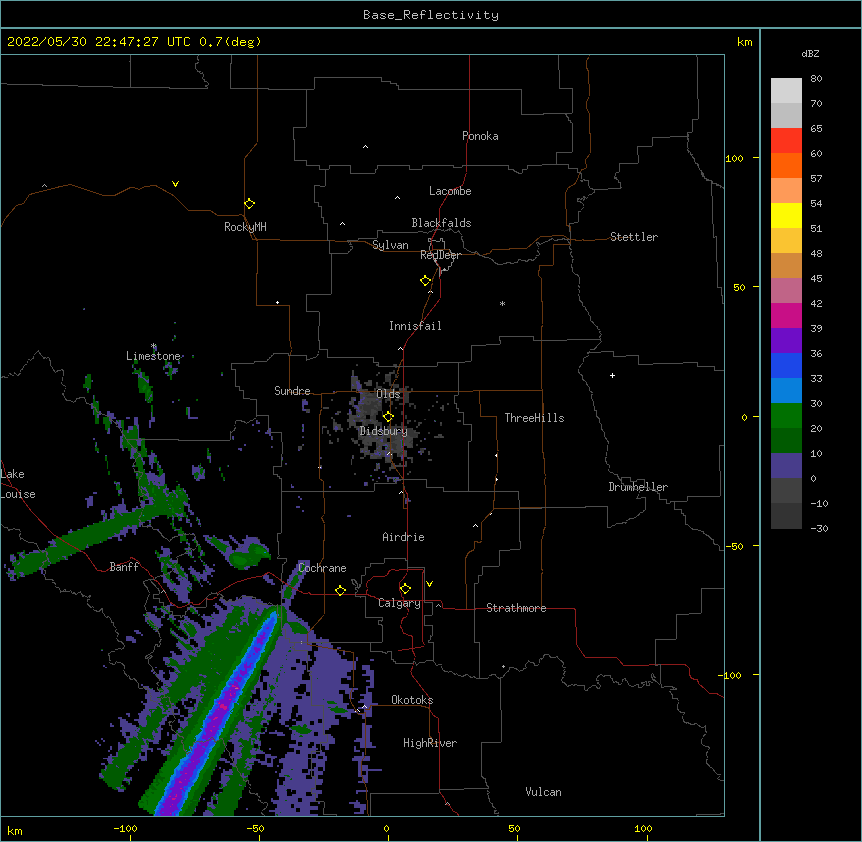Pick the green 30-20 dBZ legend swatch

tap(786, 416)
